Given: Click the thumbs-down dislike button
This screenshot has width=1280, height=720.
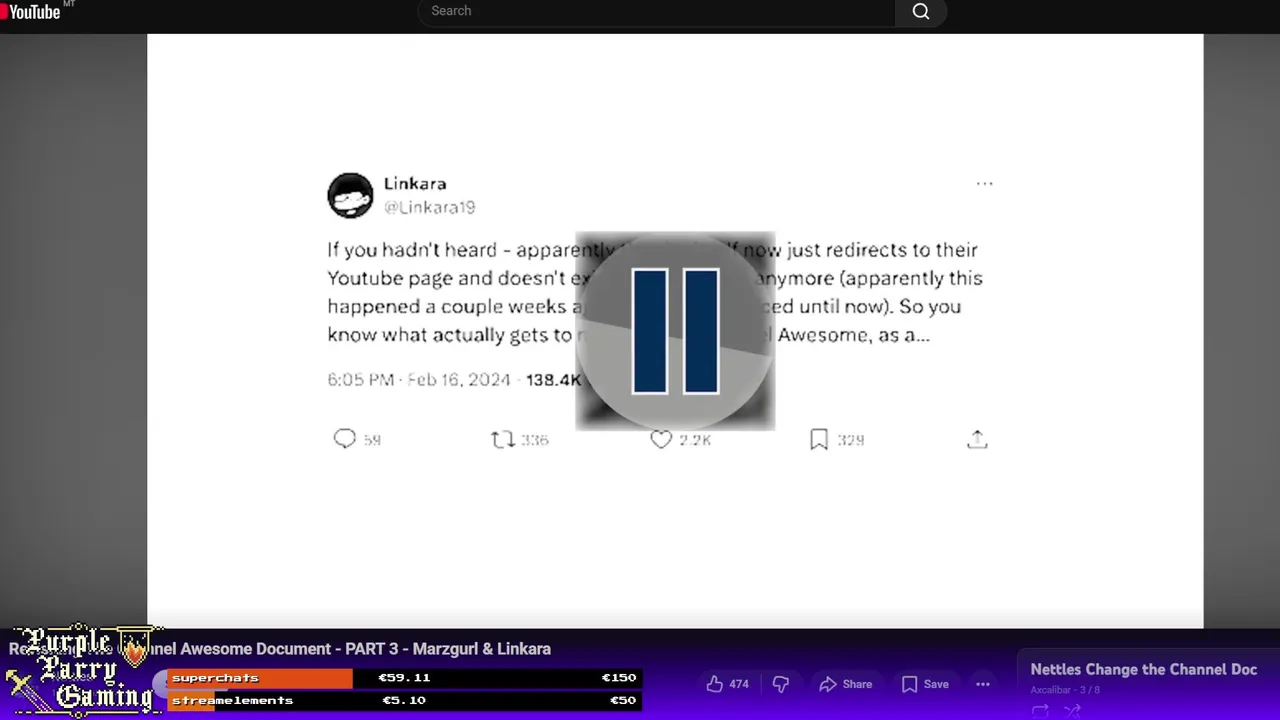Looking at the screenshot, I should [x=781, y=684].
